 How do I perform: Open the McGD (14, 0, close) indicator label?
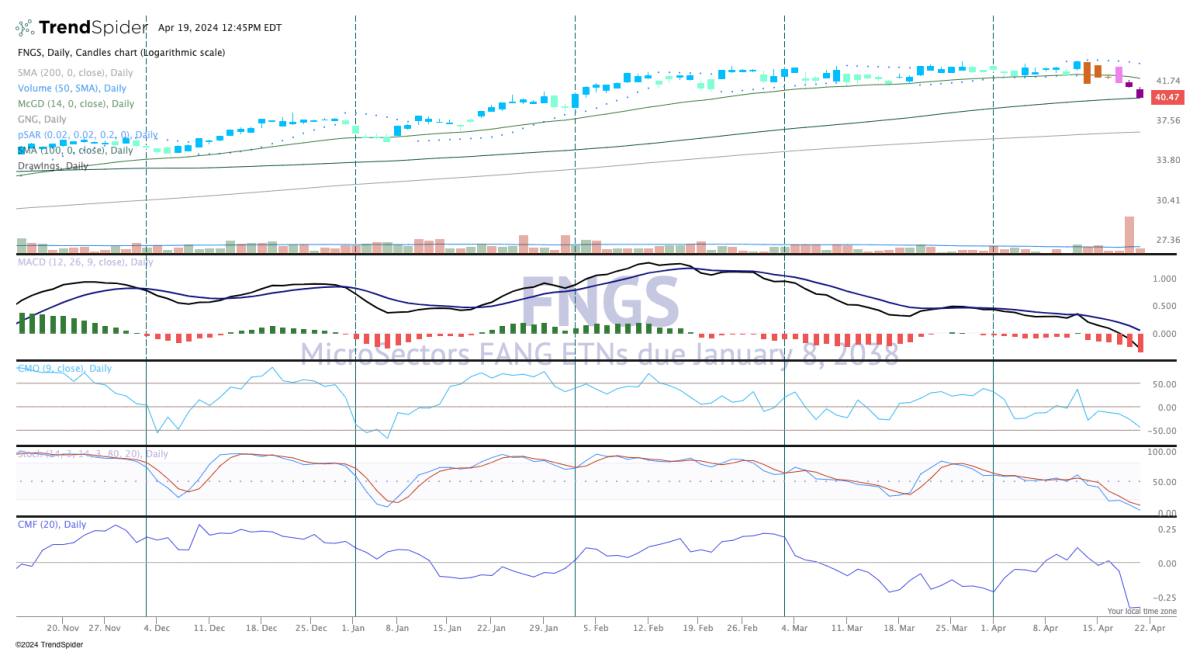76,104
